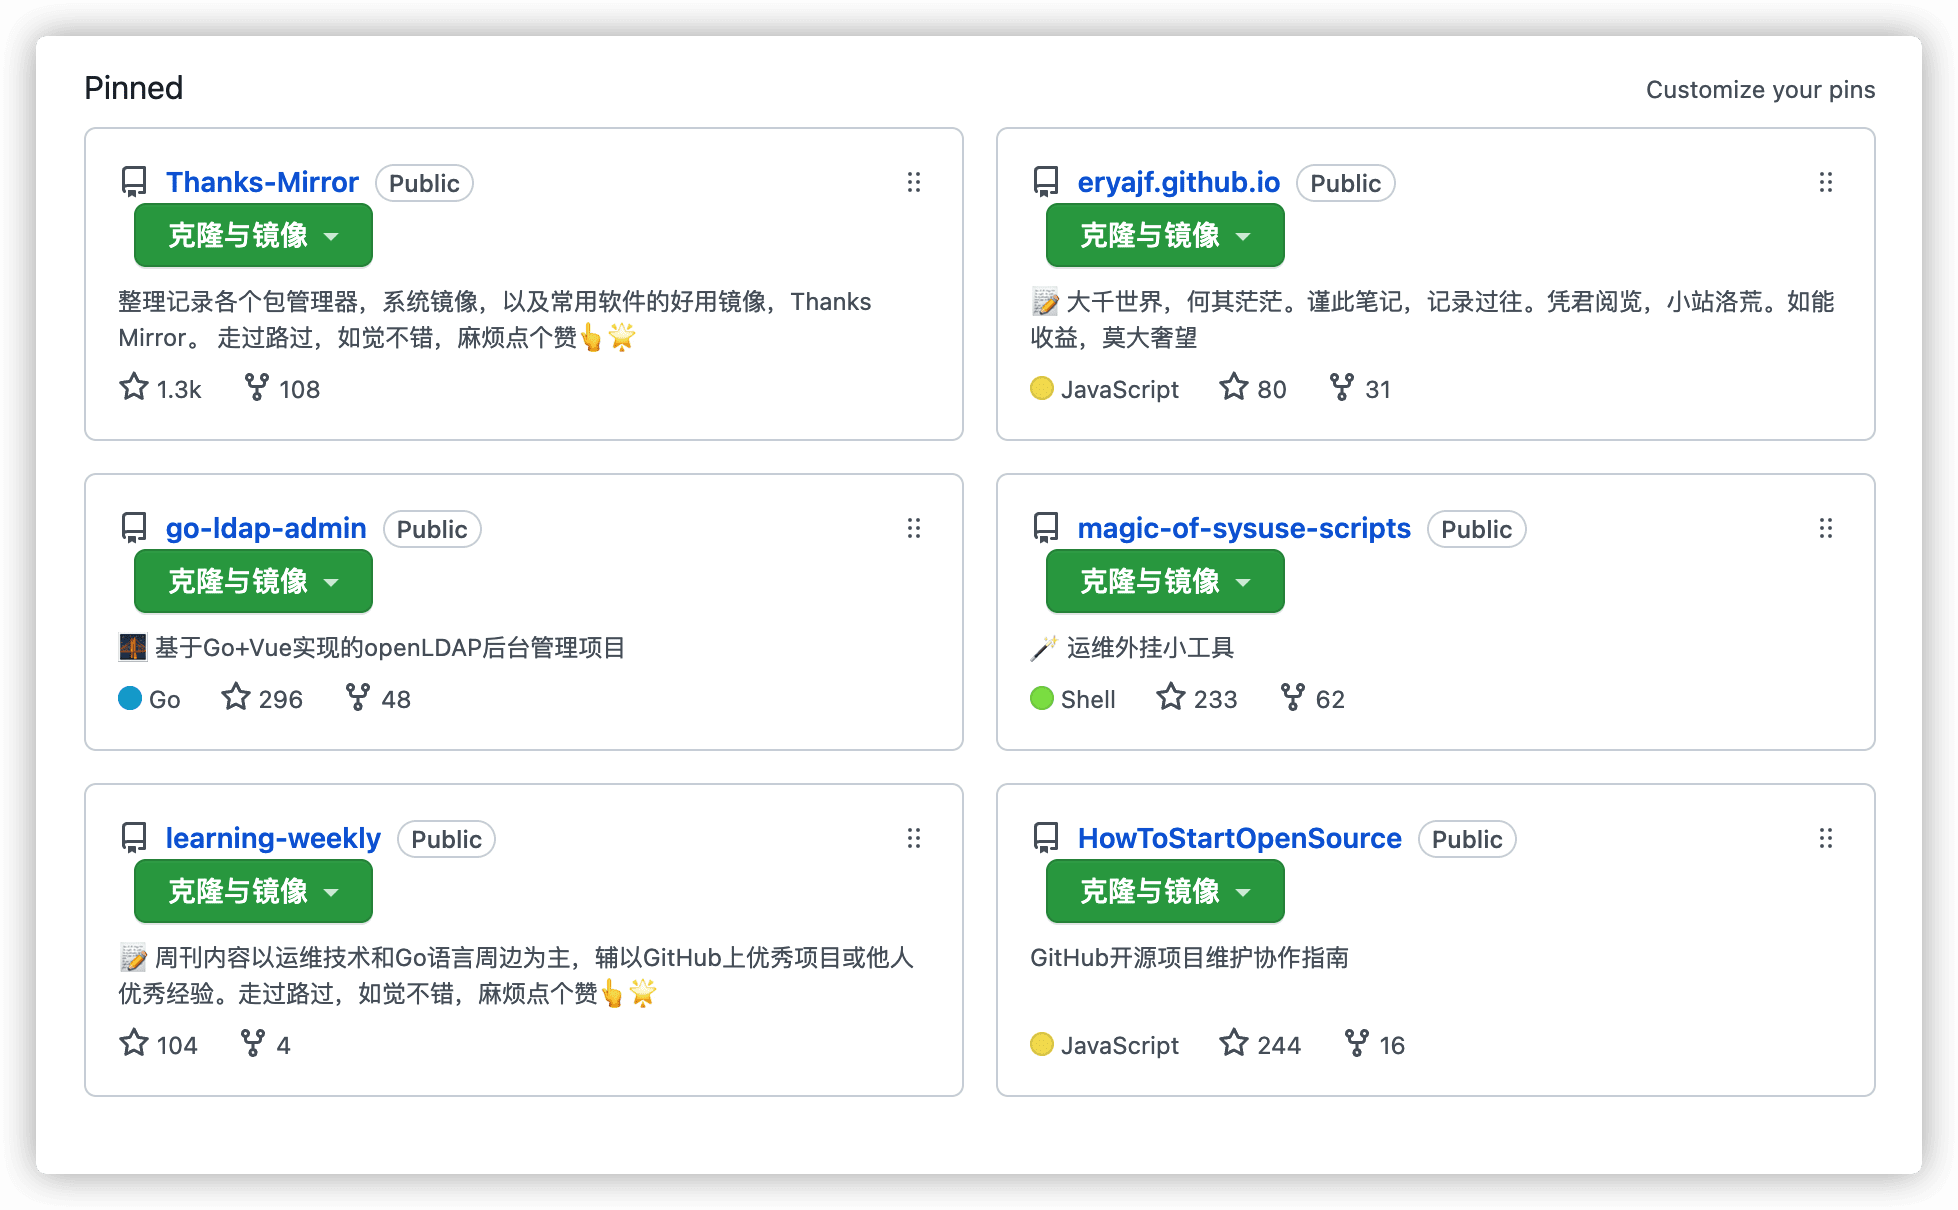1958x1210 pixels.
Task: Click the star icon for Thanks-Mirror
Action: 134,387
